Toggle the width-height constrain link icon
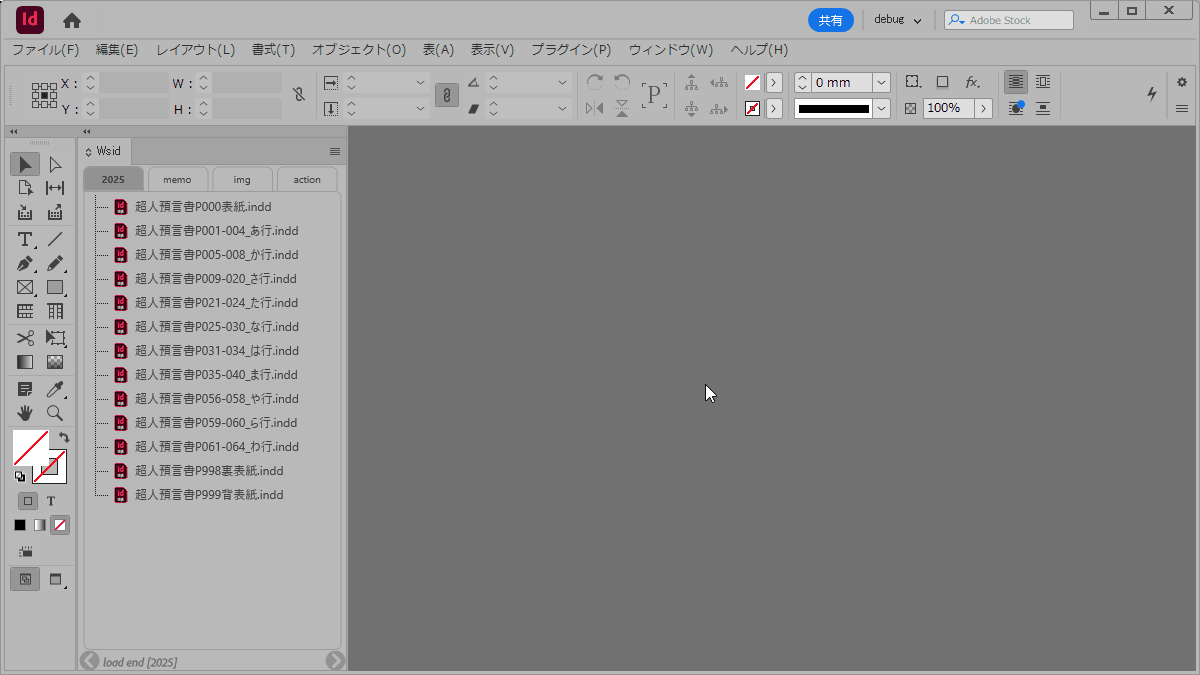This screenshot has height=675, width=1200. (x=298, y=95)
